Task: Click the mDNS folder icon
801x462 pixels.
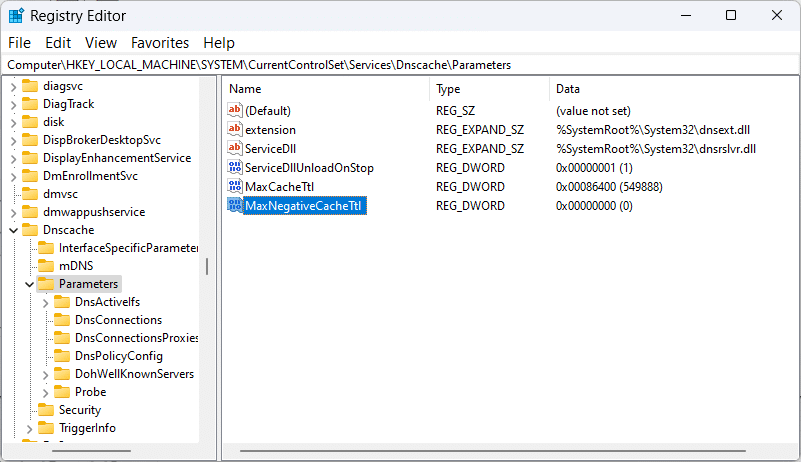Action: pos(46,266)
